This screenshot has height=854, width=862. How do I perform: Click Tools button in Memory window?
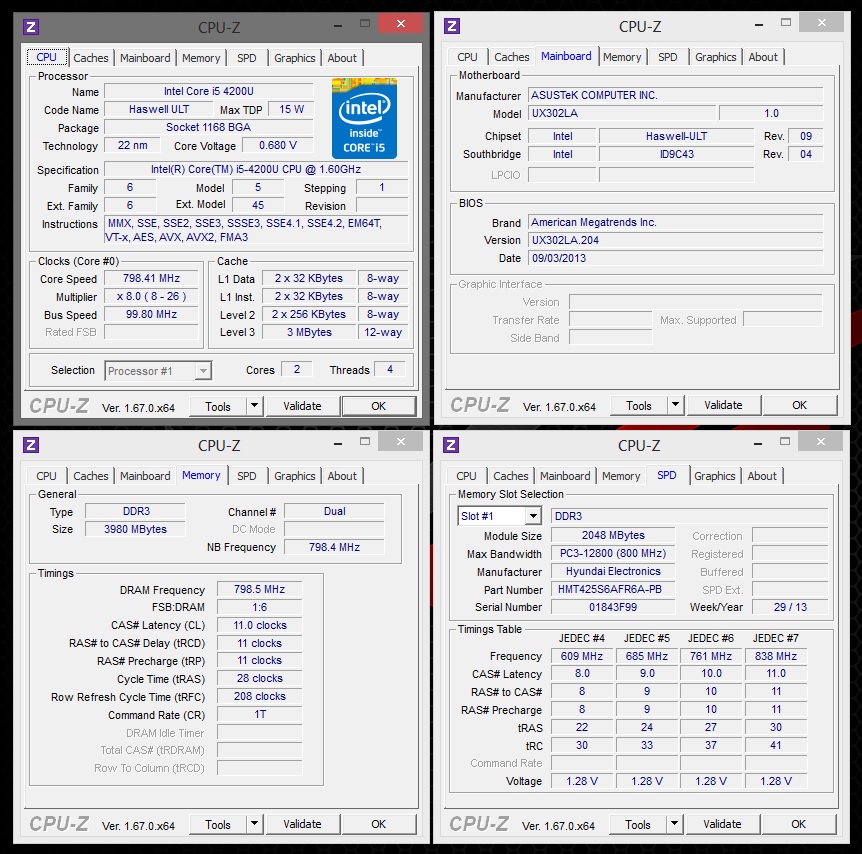pyautogui.click(x=218, y=824)
